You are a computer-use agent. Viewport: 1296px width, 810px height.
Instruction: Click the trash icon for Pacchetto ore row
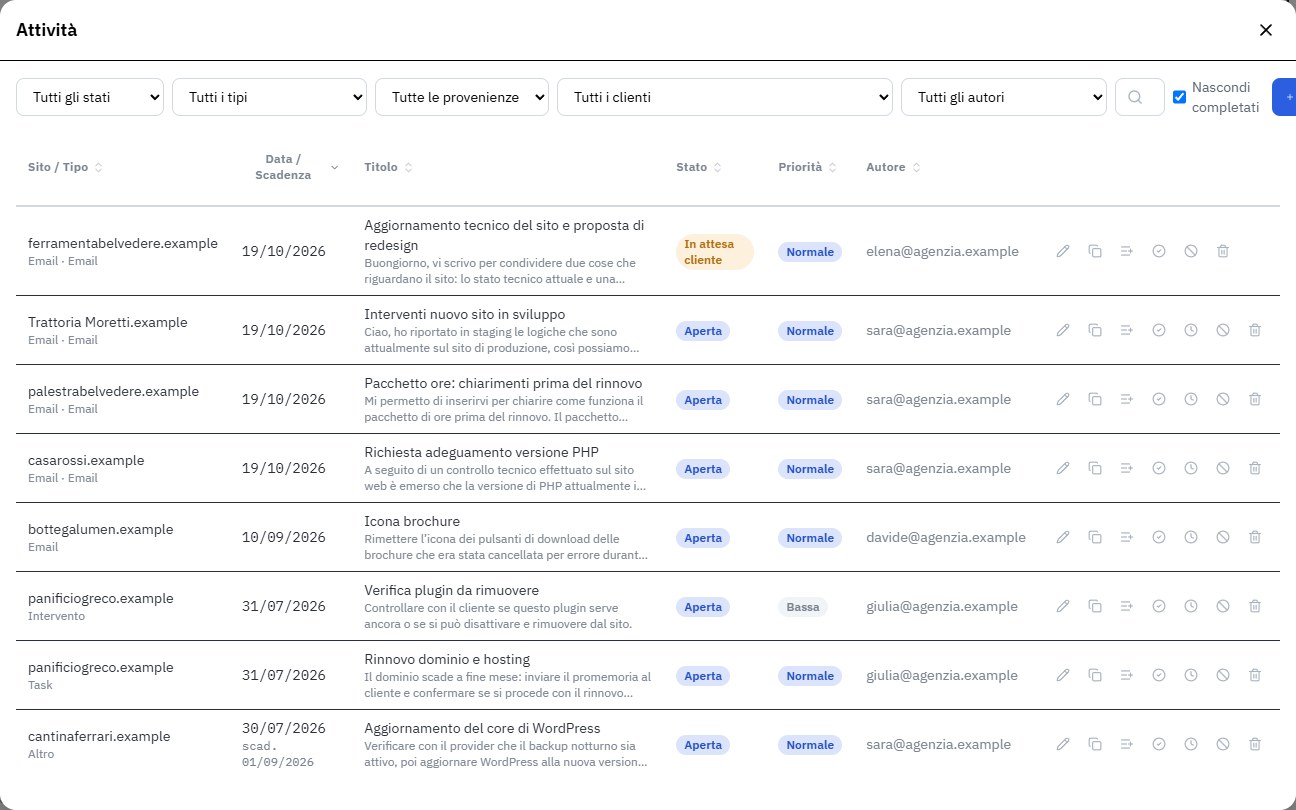pyautogui.click(x=1255, y=399)
